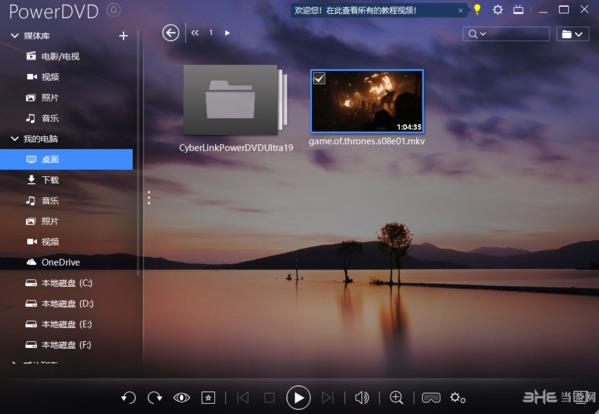The width and height of the screenshot is (599, 414).
Task: Mute the volume speaker icon
Action: [362, 398]
